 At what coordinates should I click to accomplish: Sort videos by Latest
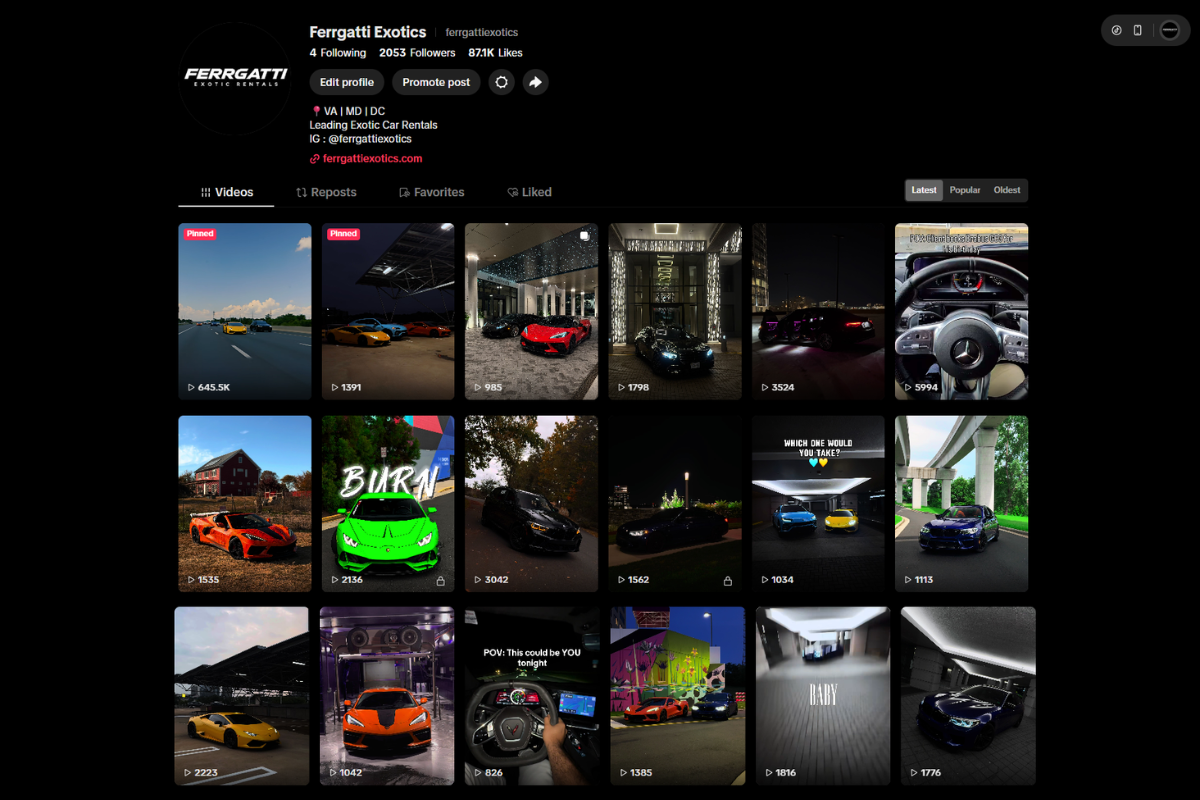click(x=924, y=190)
